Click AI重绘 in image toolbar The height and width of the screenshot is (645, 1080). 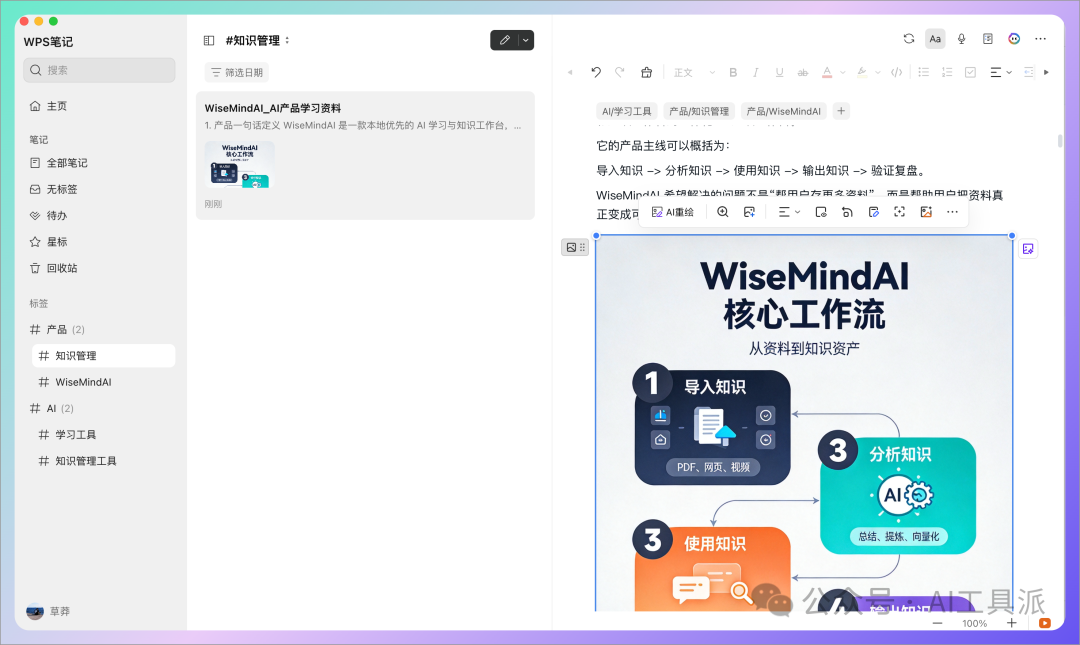click(672, 212)
